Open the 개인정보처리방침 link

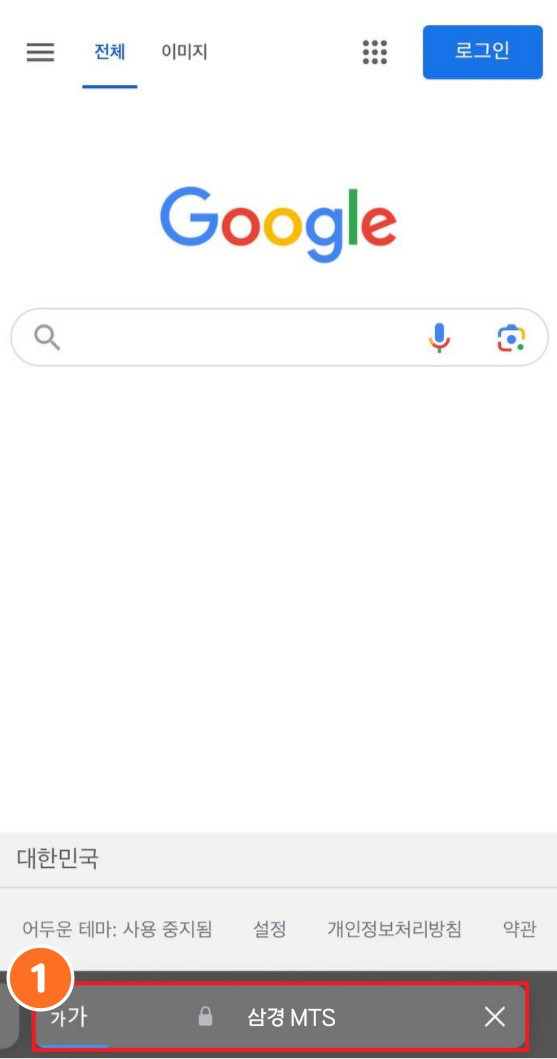point(394,929)
